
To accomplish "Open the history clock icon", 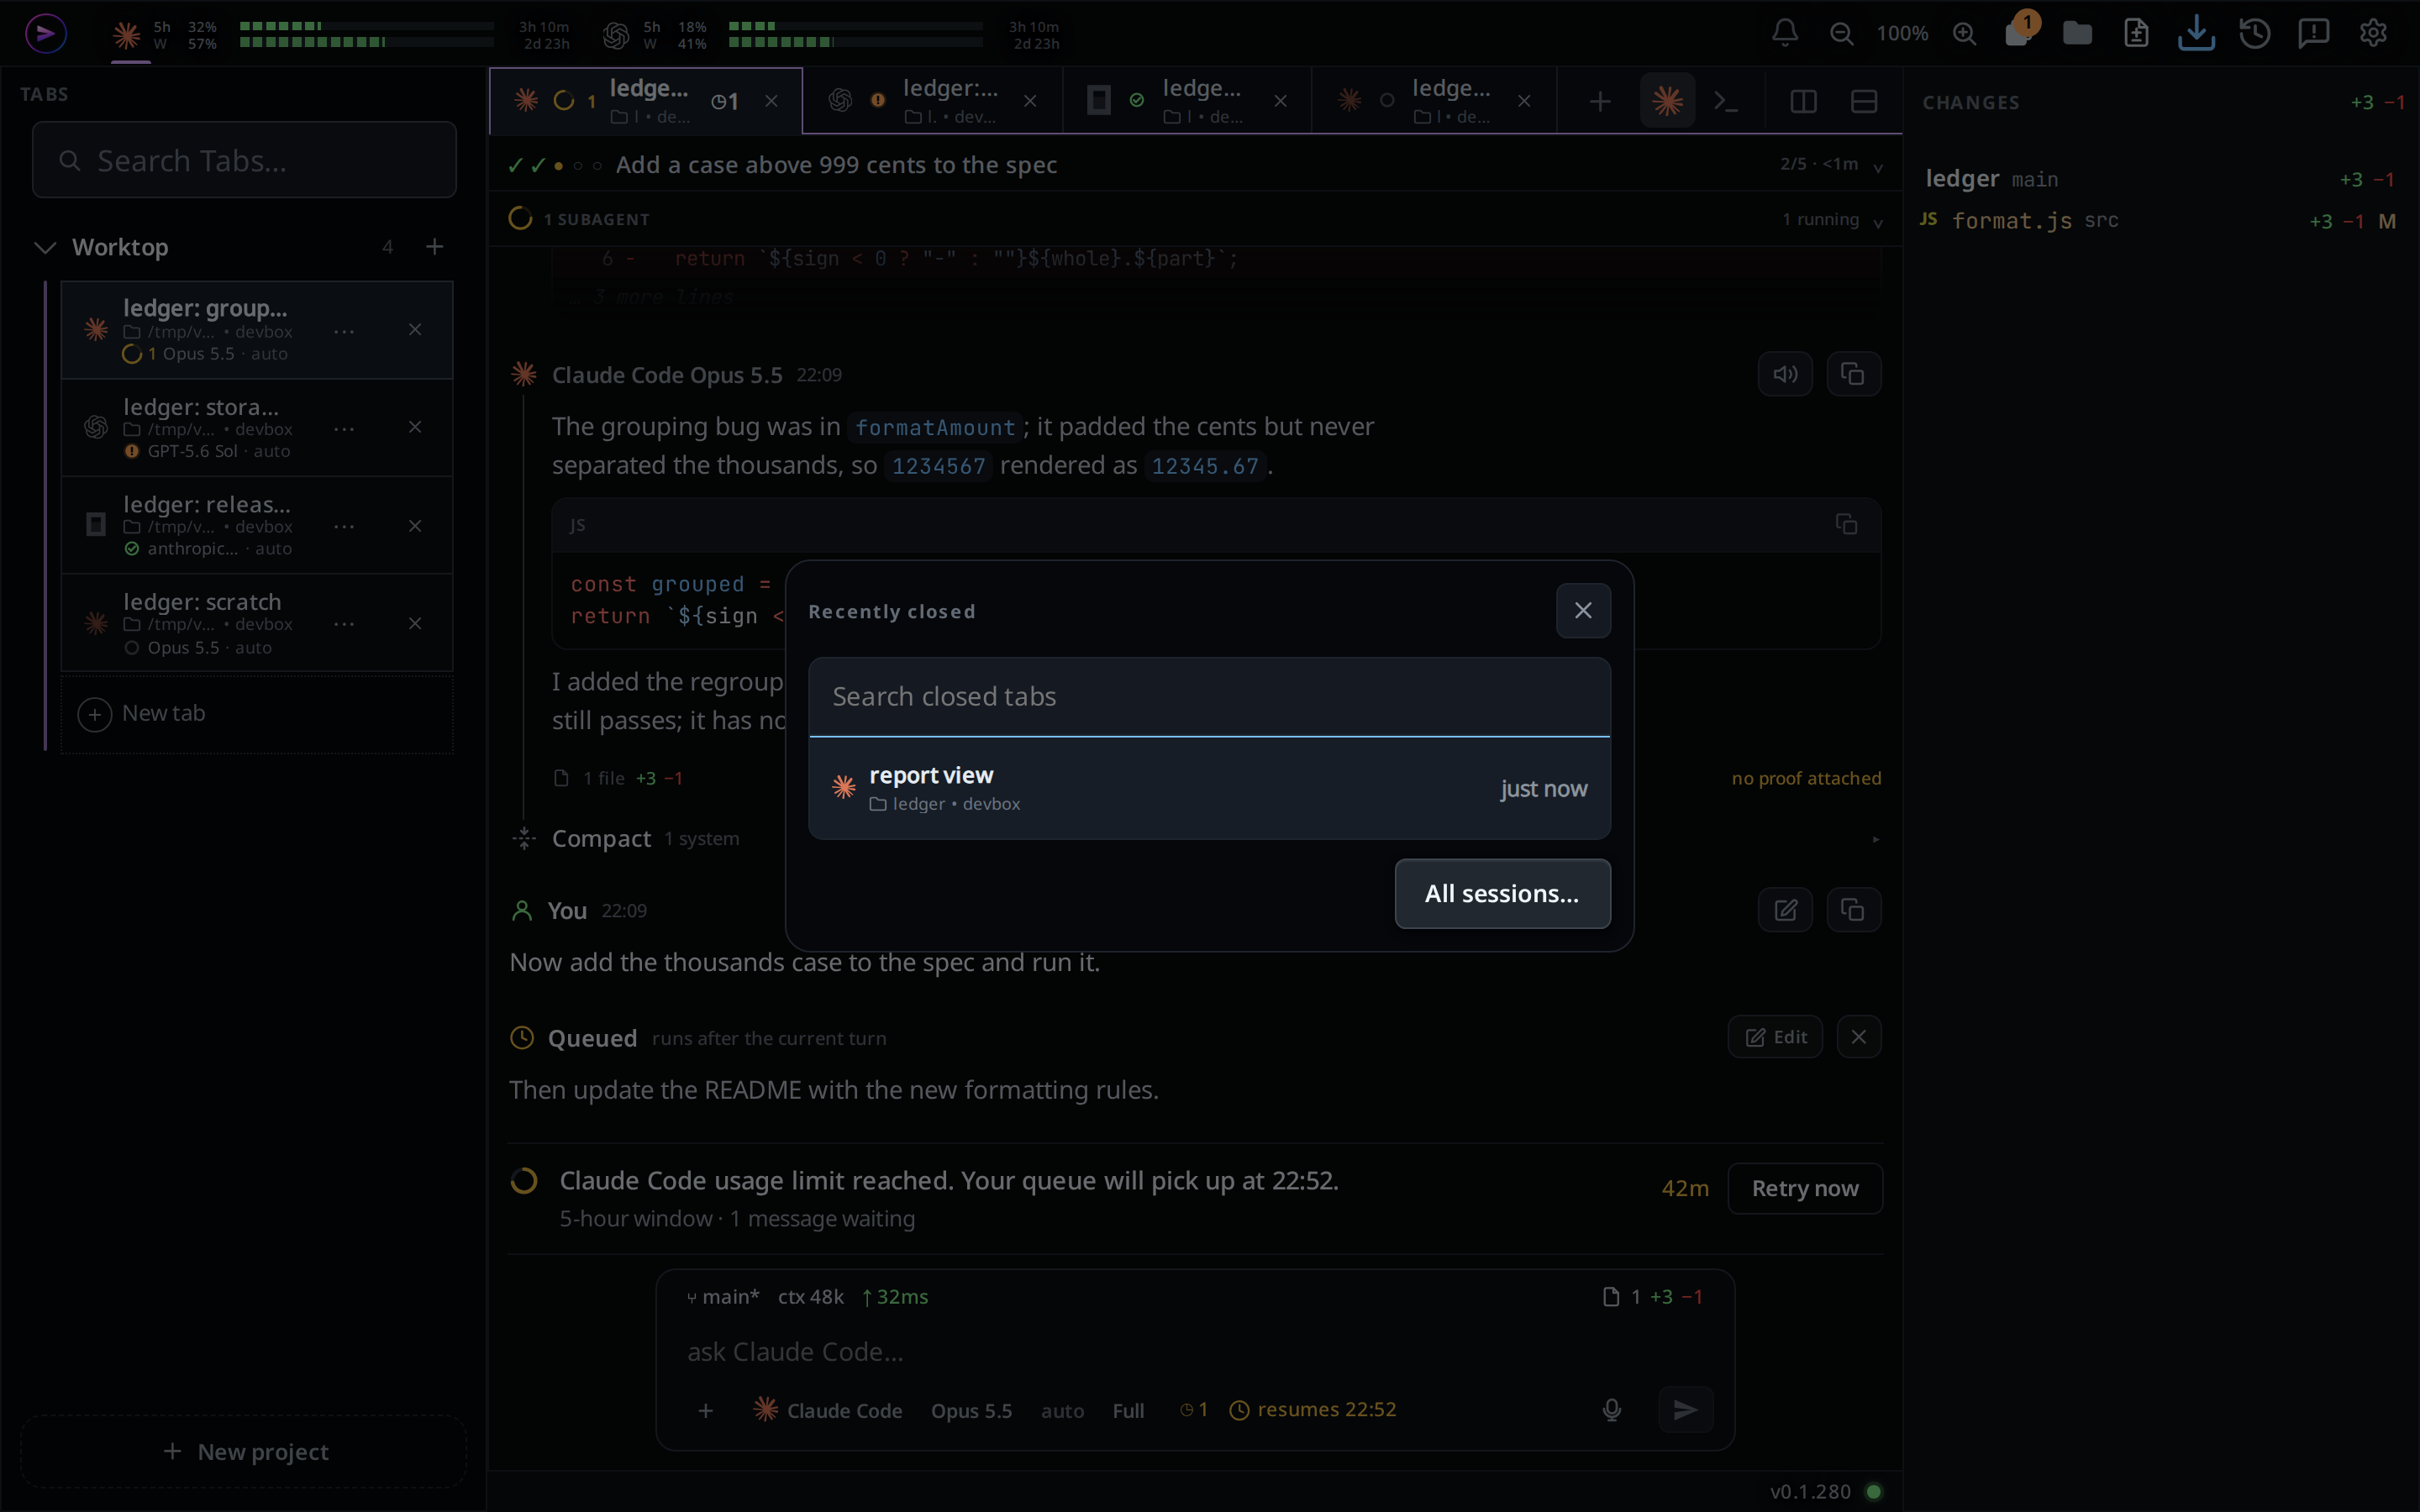I will tap(2255, 33).
